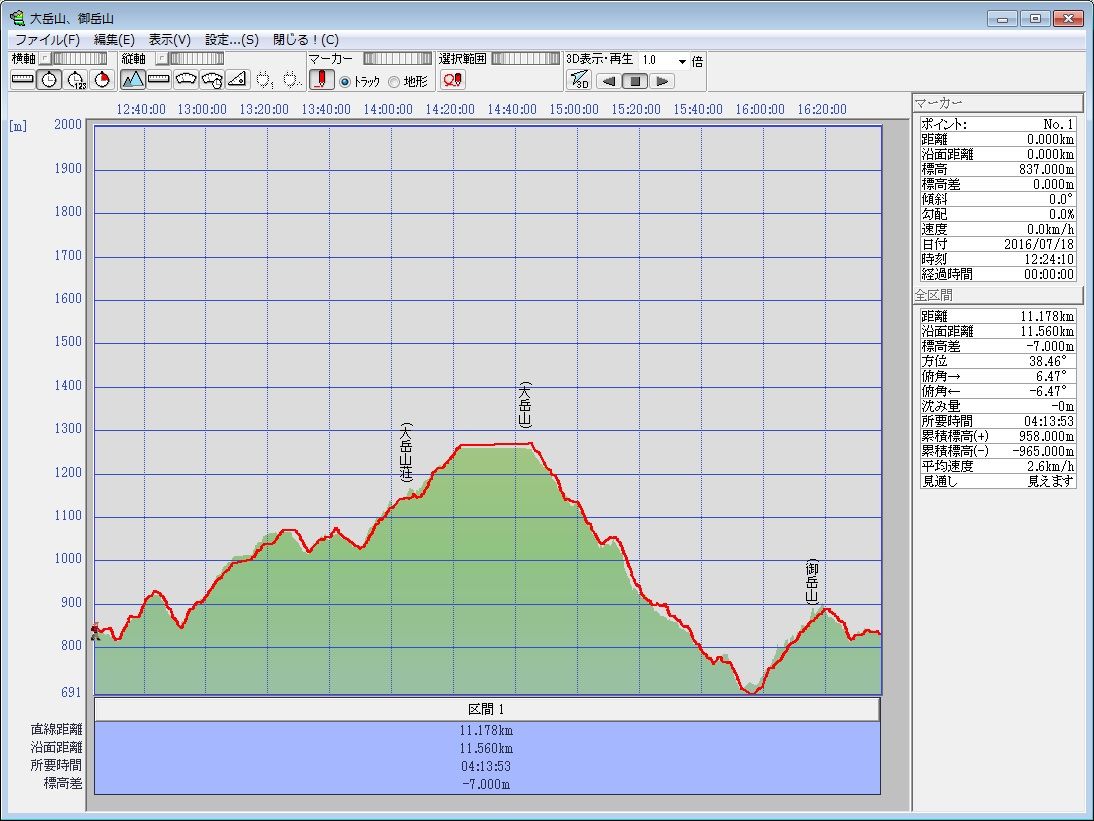Click the 大岳山荘 label on graph
The image size is (1094, 821).
pos(406,452)
